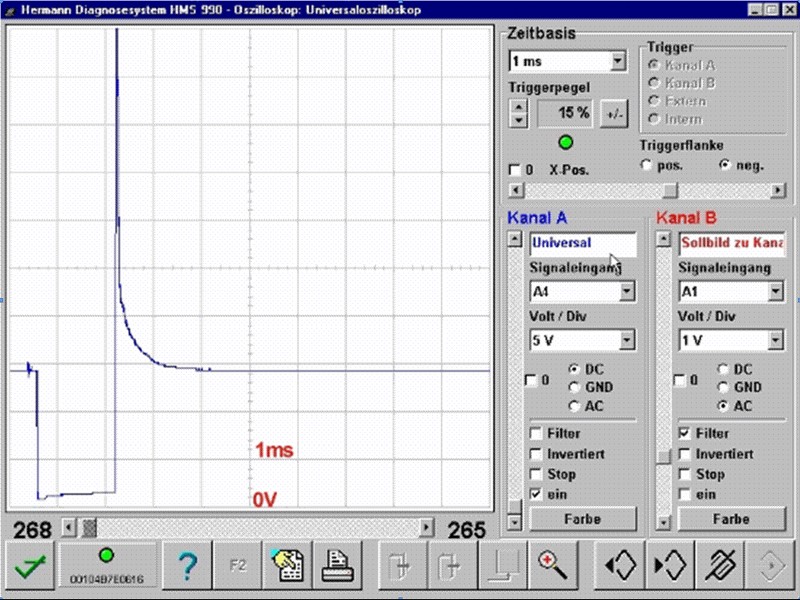This screenshot has height=600, width=800.
Task: Check the Stop box under Kanal A
Action: pyautogui.click(x=536, y=474)
